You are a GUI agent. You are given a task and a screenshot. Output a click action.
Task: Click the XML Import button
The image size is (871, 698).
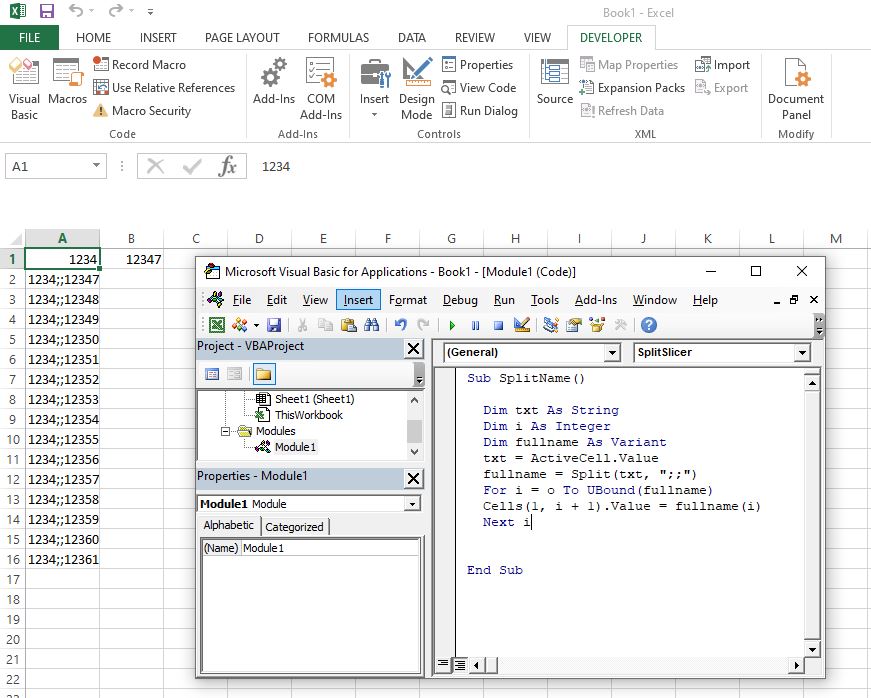coord(722,64)
